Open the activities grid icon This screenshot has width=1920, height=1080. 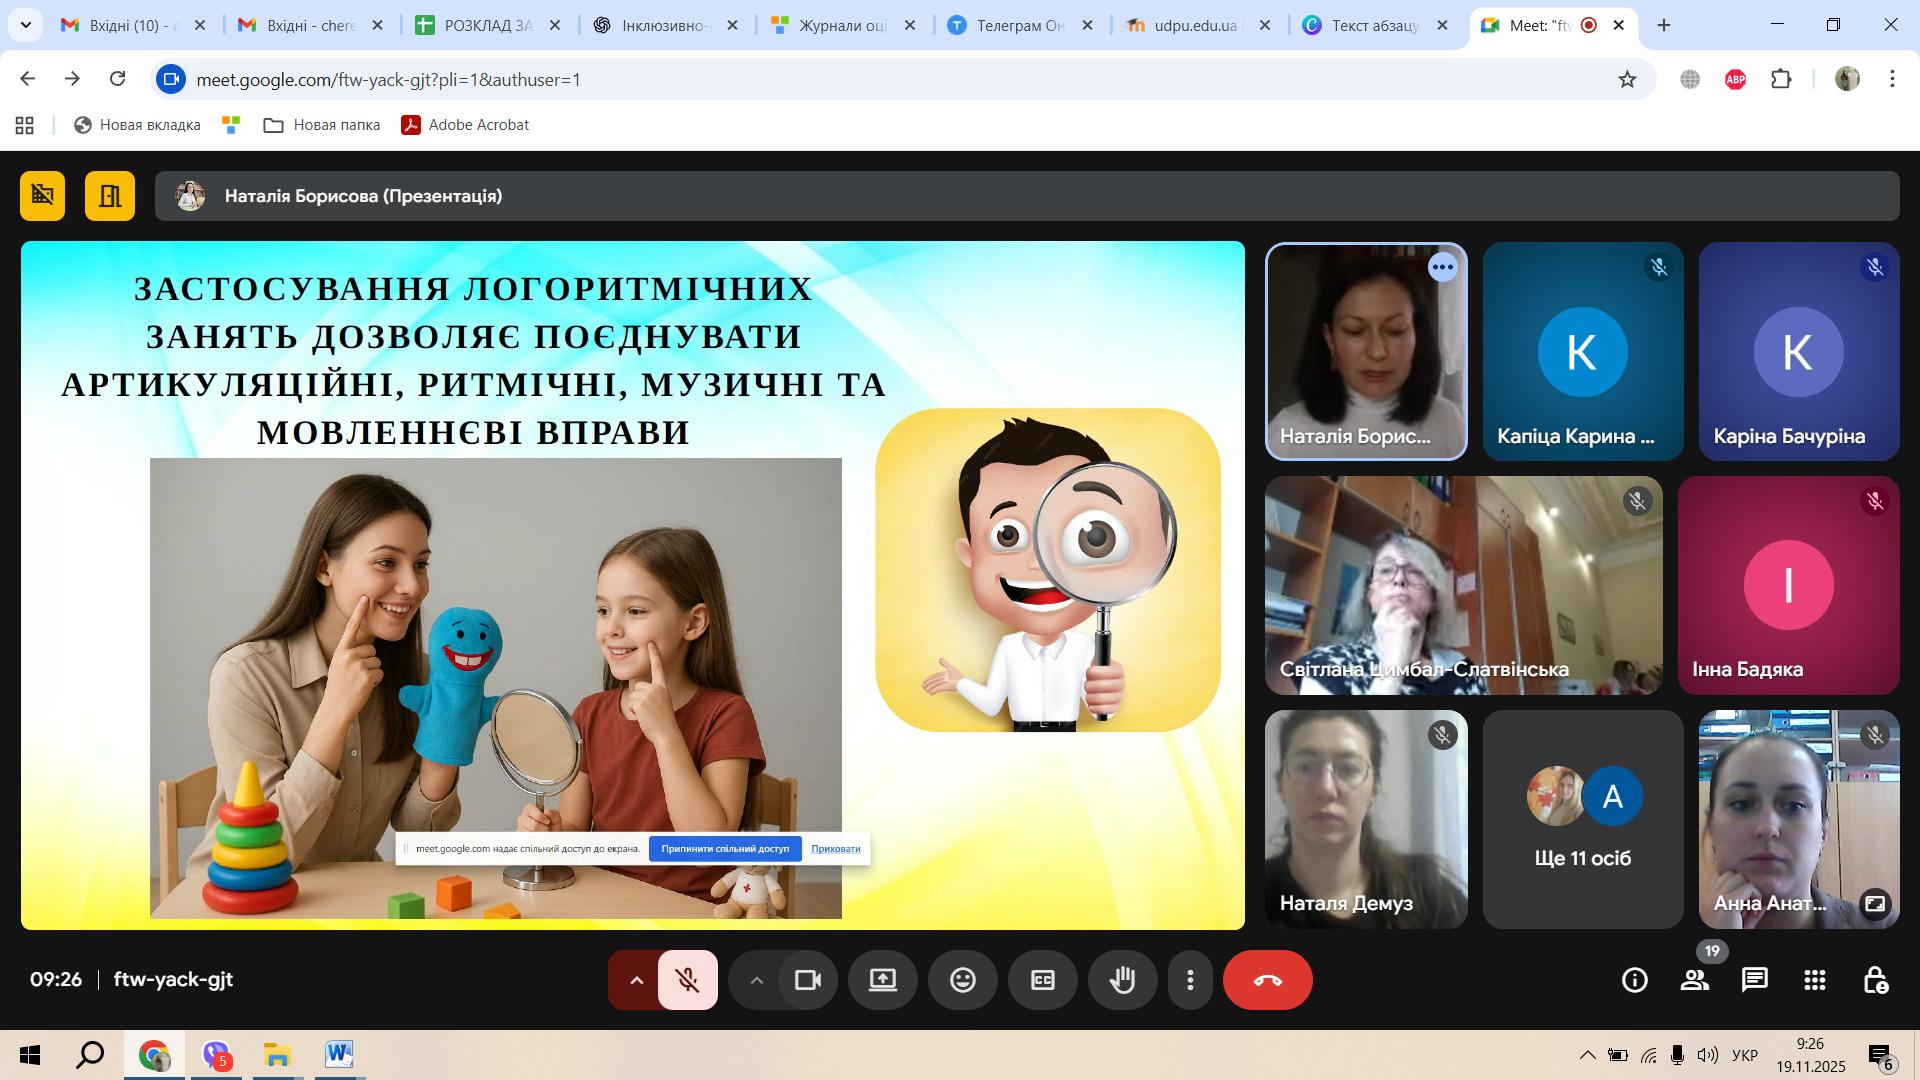[1815, 980]
